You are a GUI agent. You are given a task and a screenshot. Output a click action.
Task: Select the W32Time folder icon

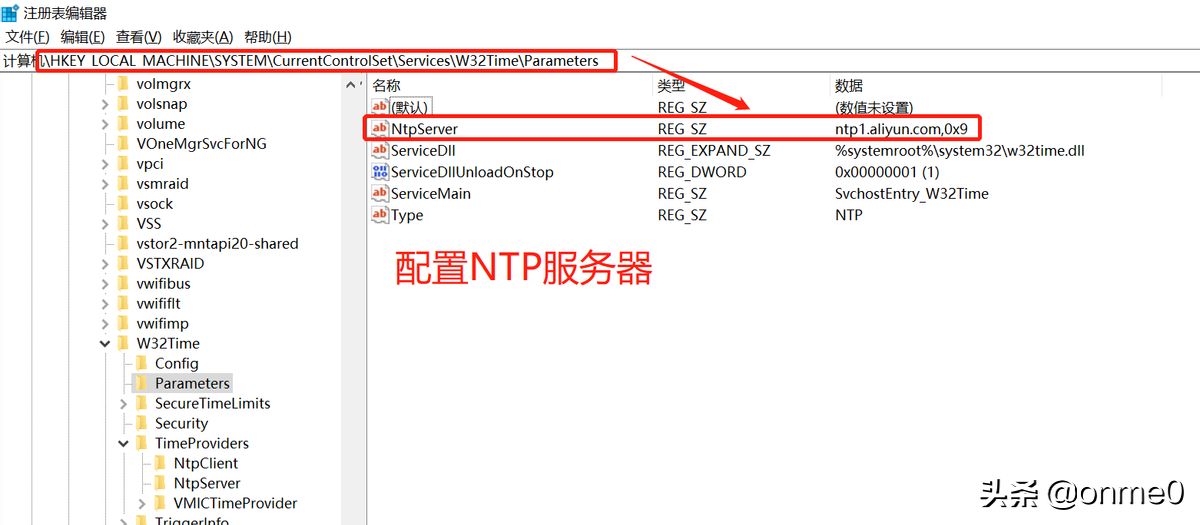coord(124,344)
